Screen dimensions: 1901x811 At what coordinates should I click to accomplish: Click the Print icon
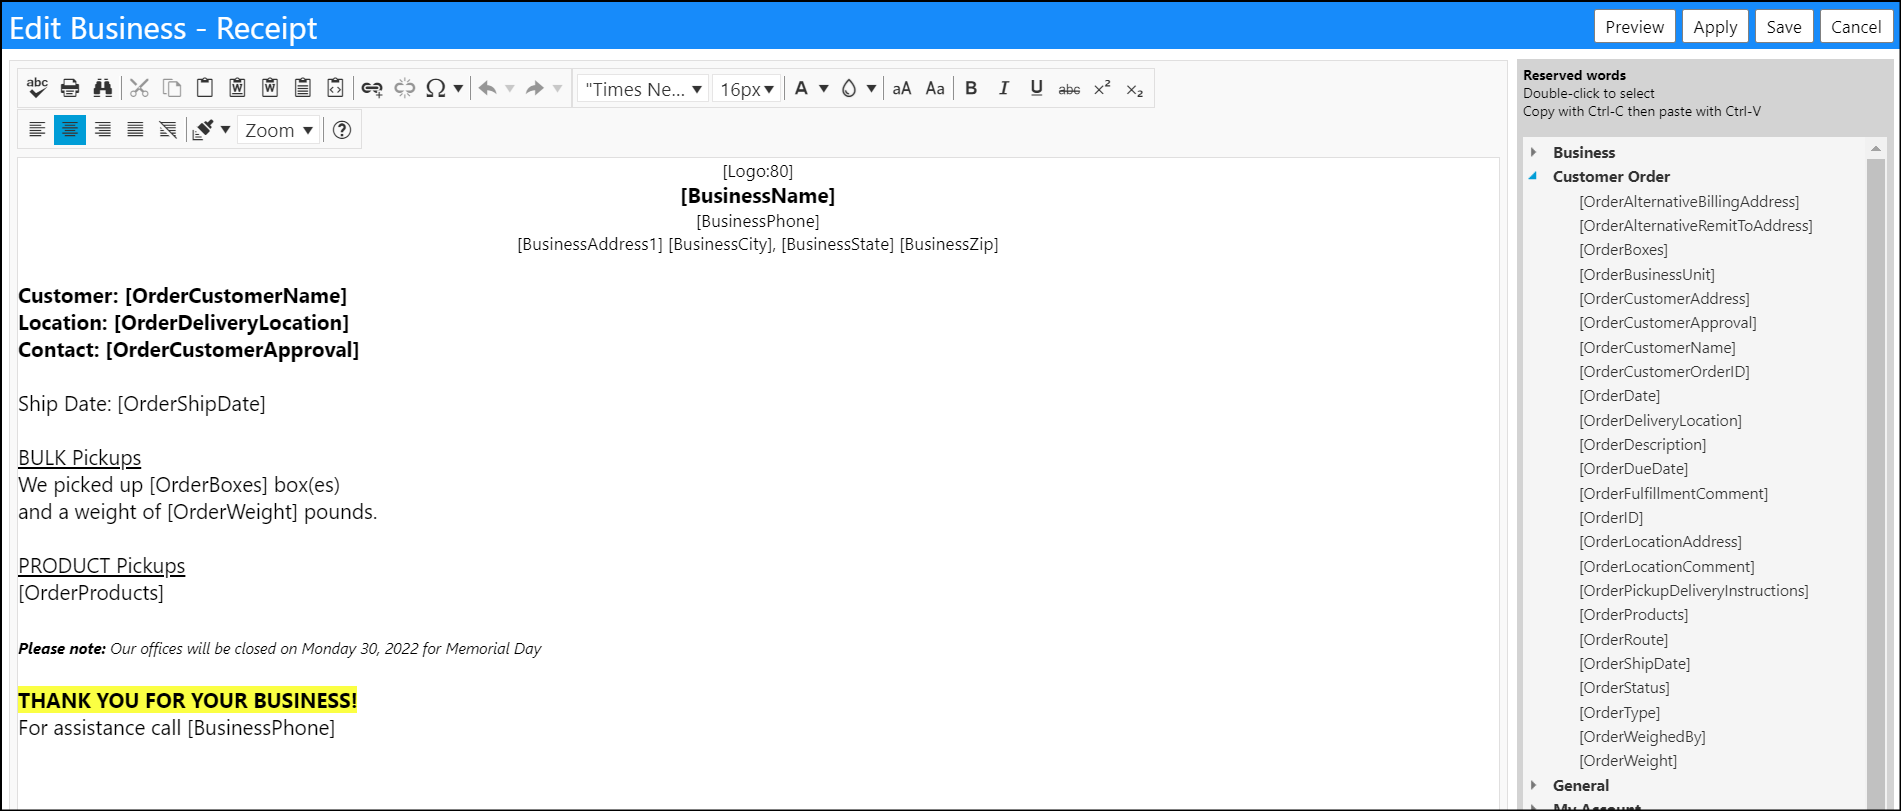pos(70,88)
